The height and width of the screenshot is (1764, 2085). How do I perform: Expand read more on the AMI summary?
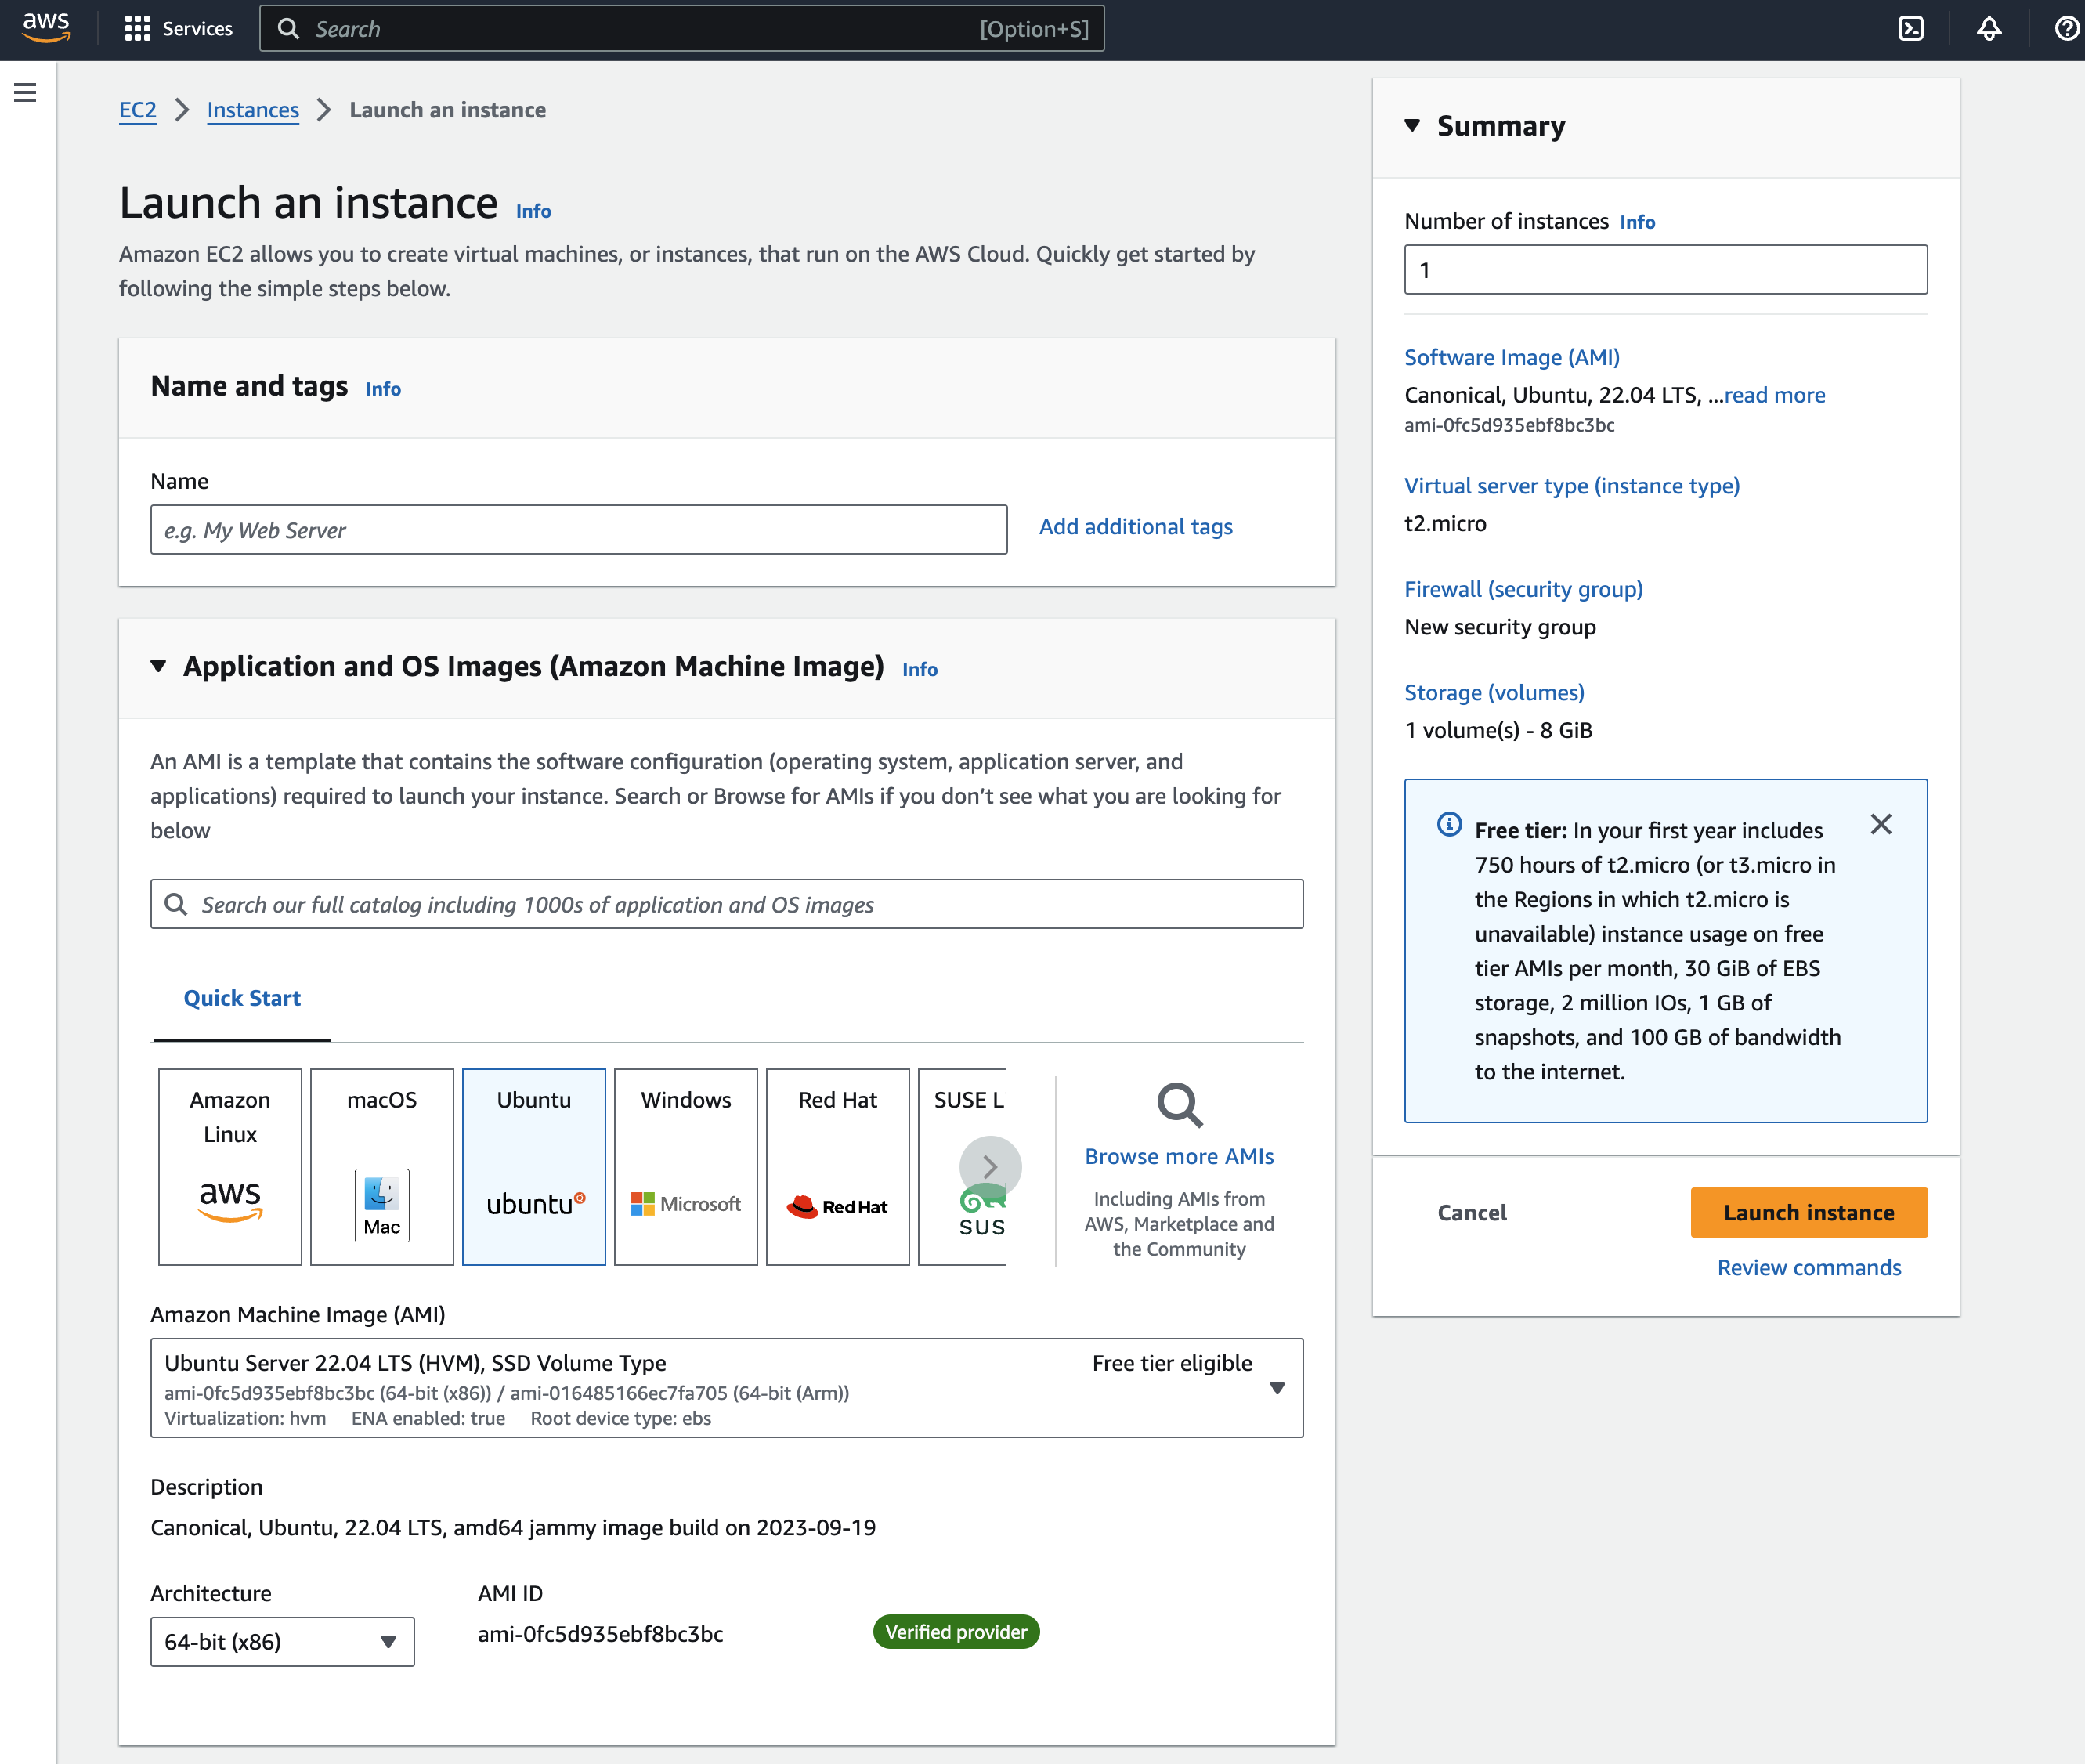point(1775,395)
